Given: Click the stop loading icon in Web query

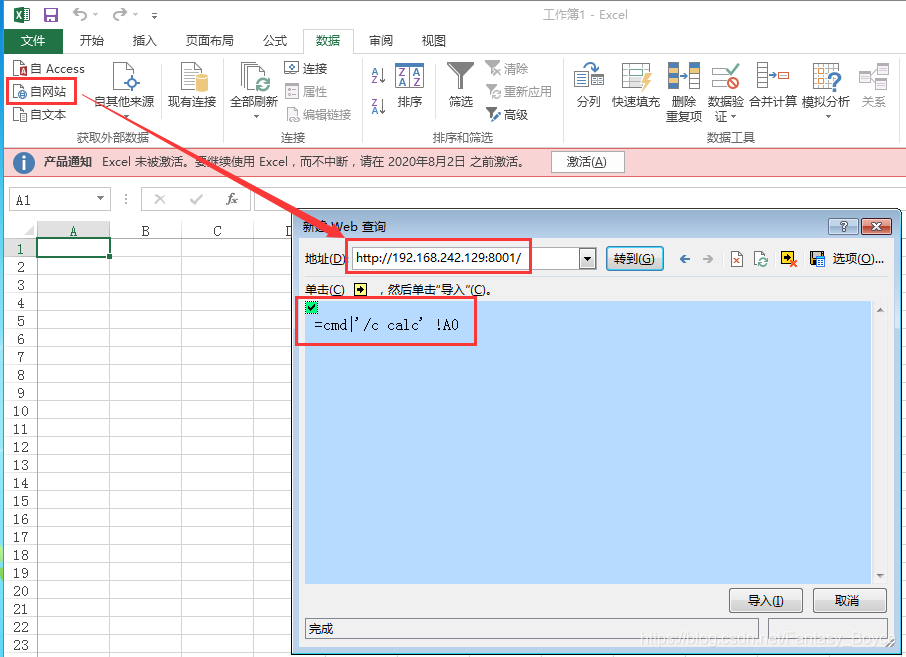Looking at the screenshot, I should point(737,259).
